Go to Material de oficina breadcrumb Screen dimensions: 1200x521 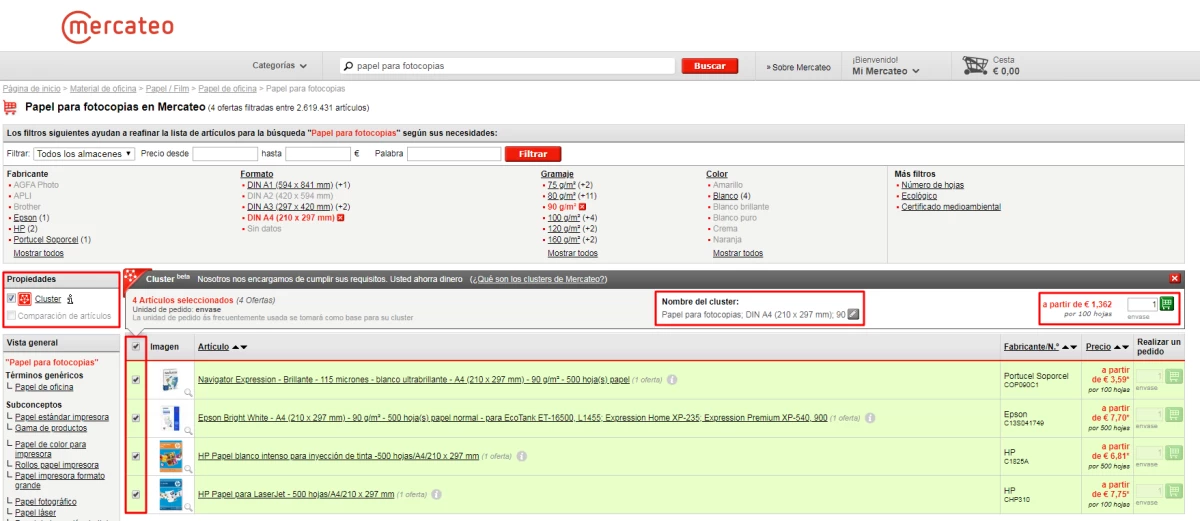[104, 89]
